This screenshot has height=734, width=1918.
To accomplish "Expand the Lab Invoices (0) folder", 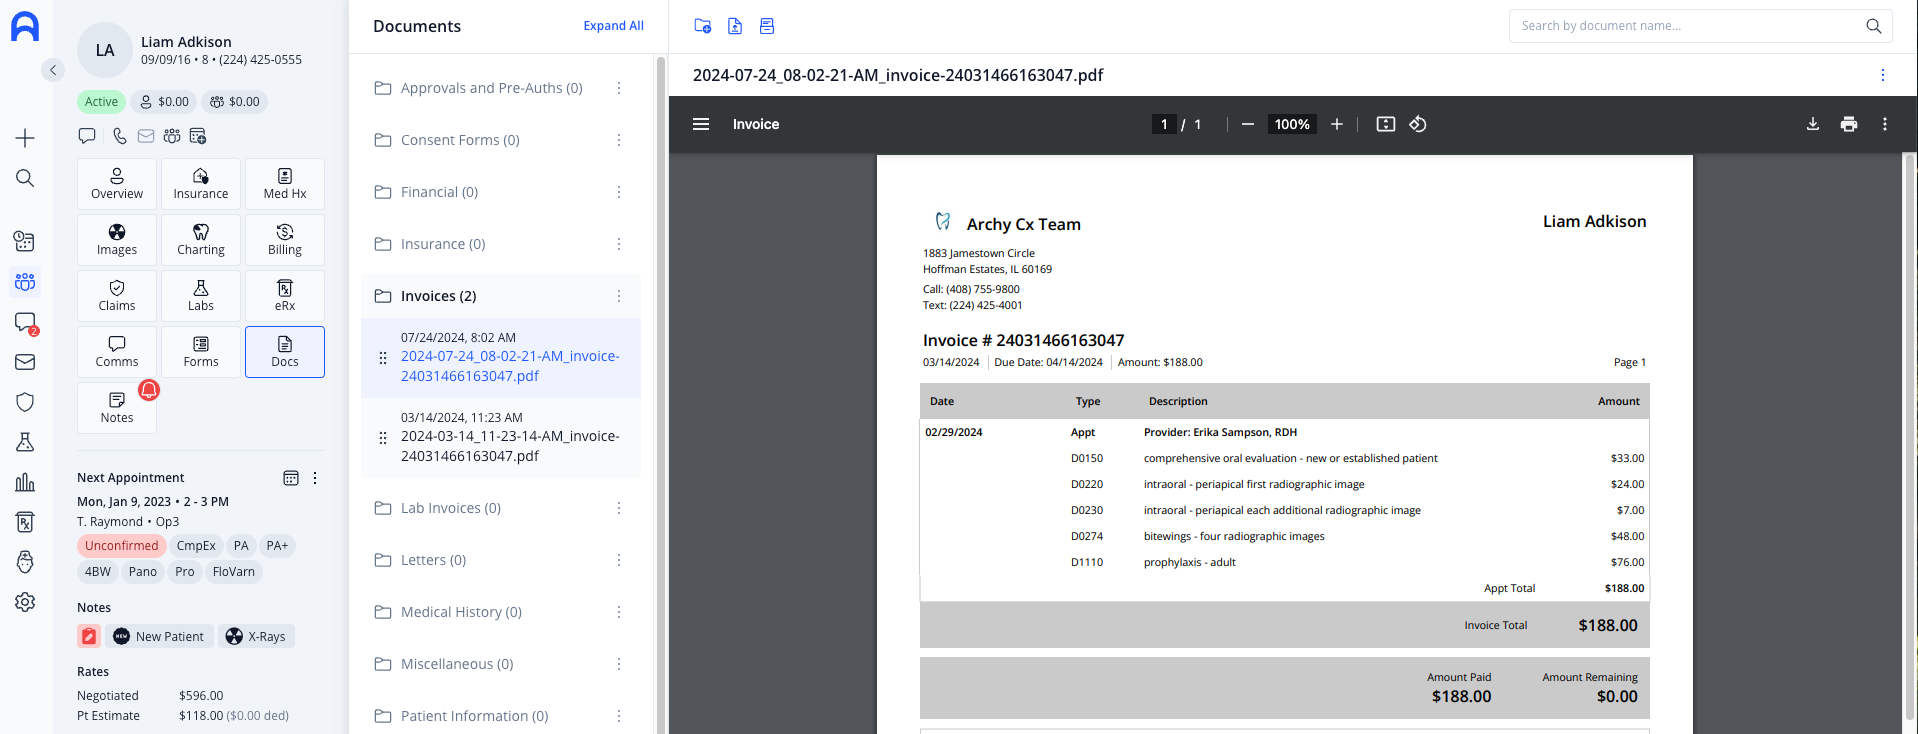I will pyautogui.click(x=451, y=508).
